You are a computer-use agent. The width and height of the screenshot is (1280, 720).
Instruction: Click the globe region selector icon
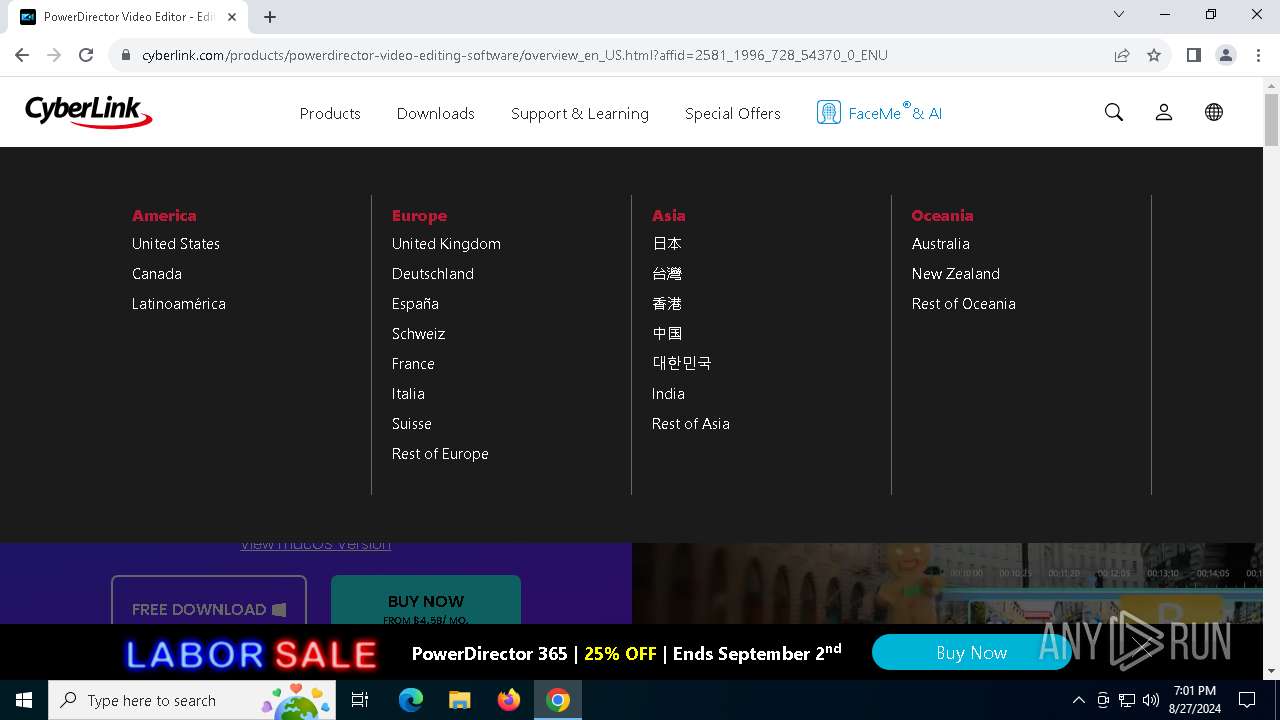click(x=1214, y=112)
